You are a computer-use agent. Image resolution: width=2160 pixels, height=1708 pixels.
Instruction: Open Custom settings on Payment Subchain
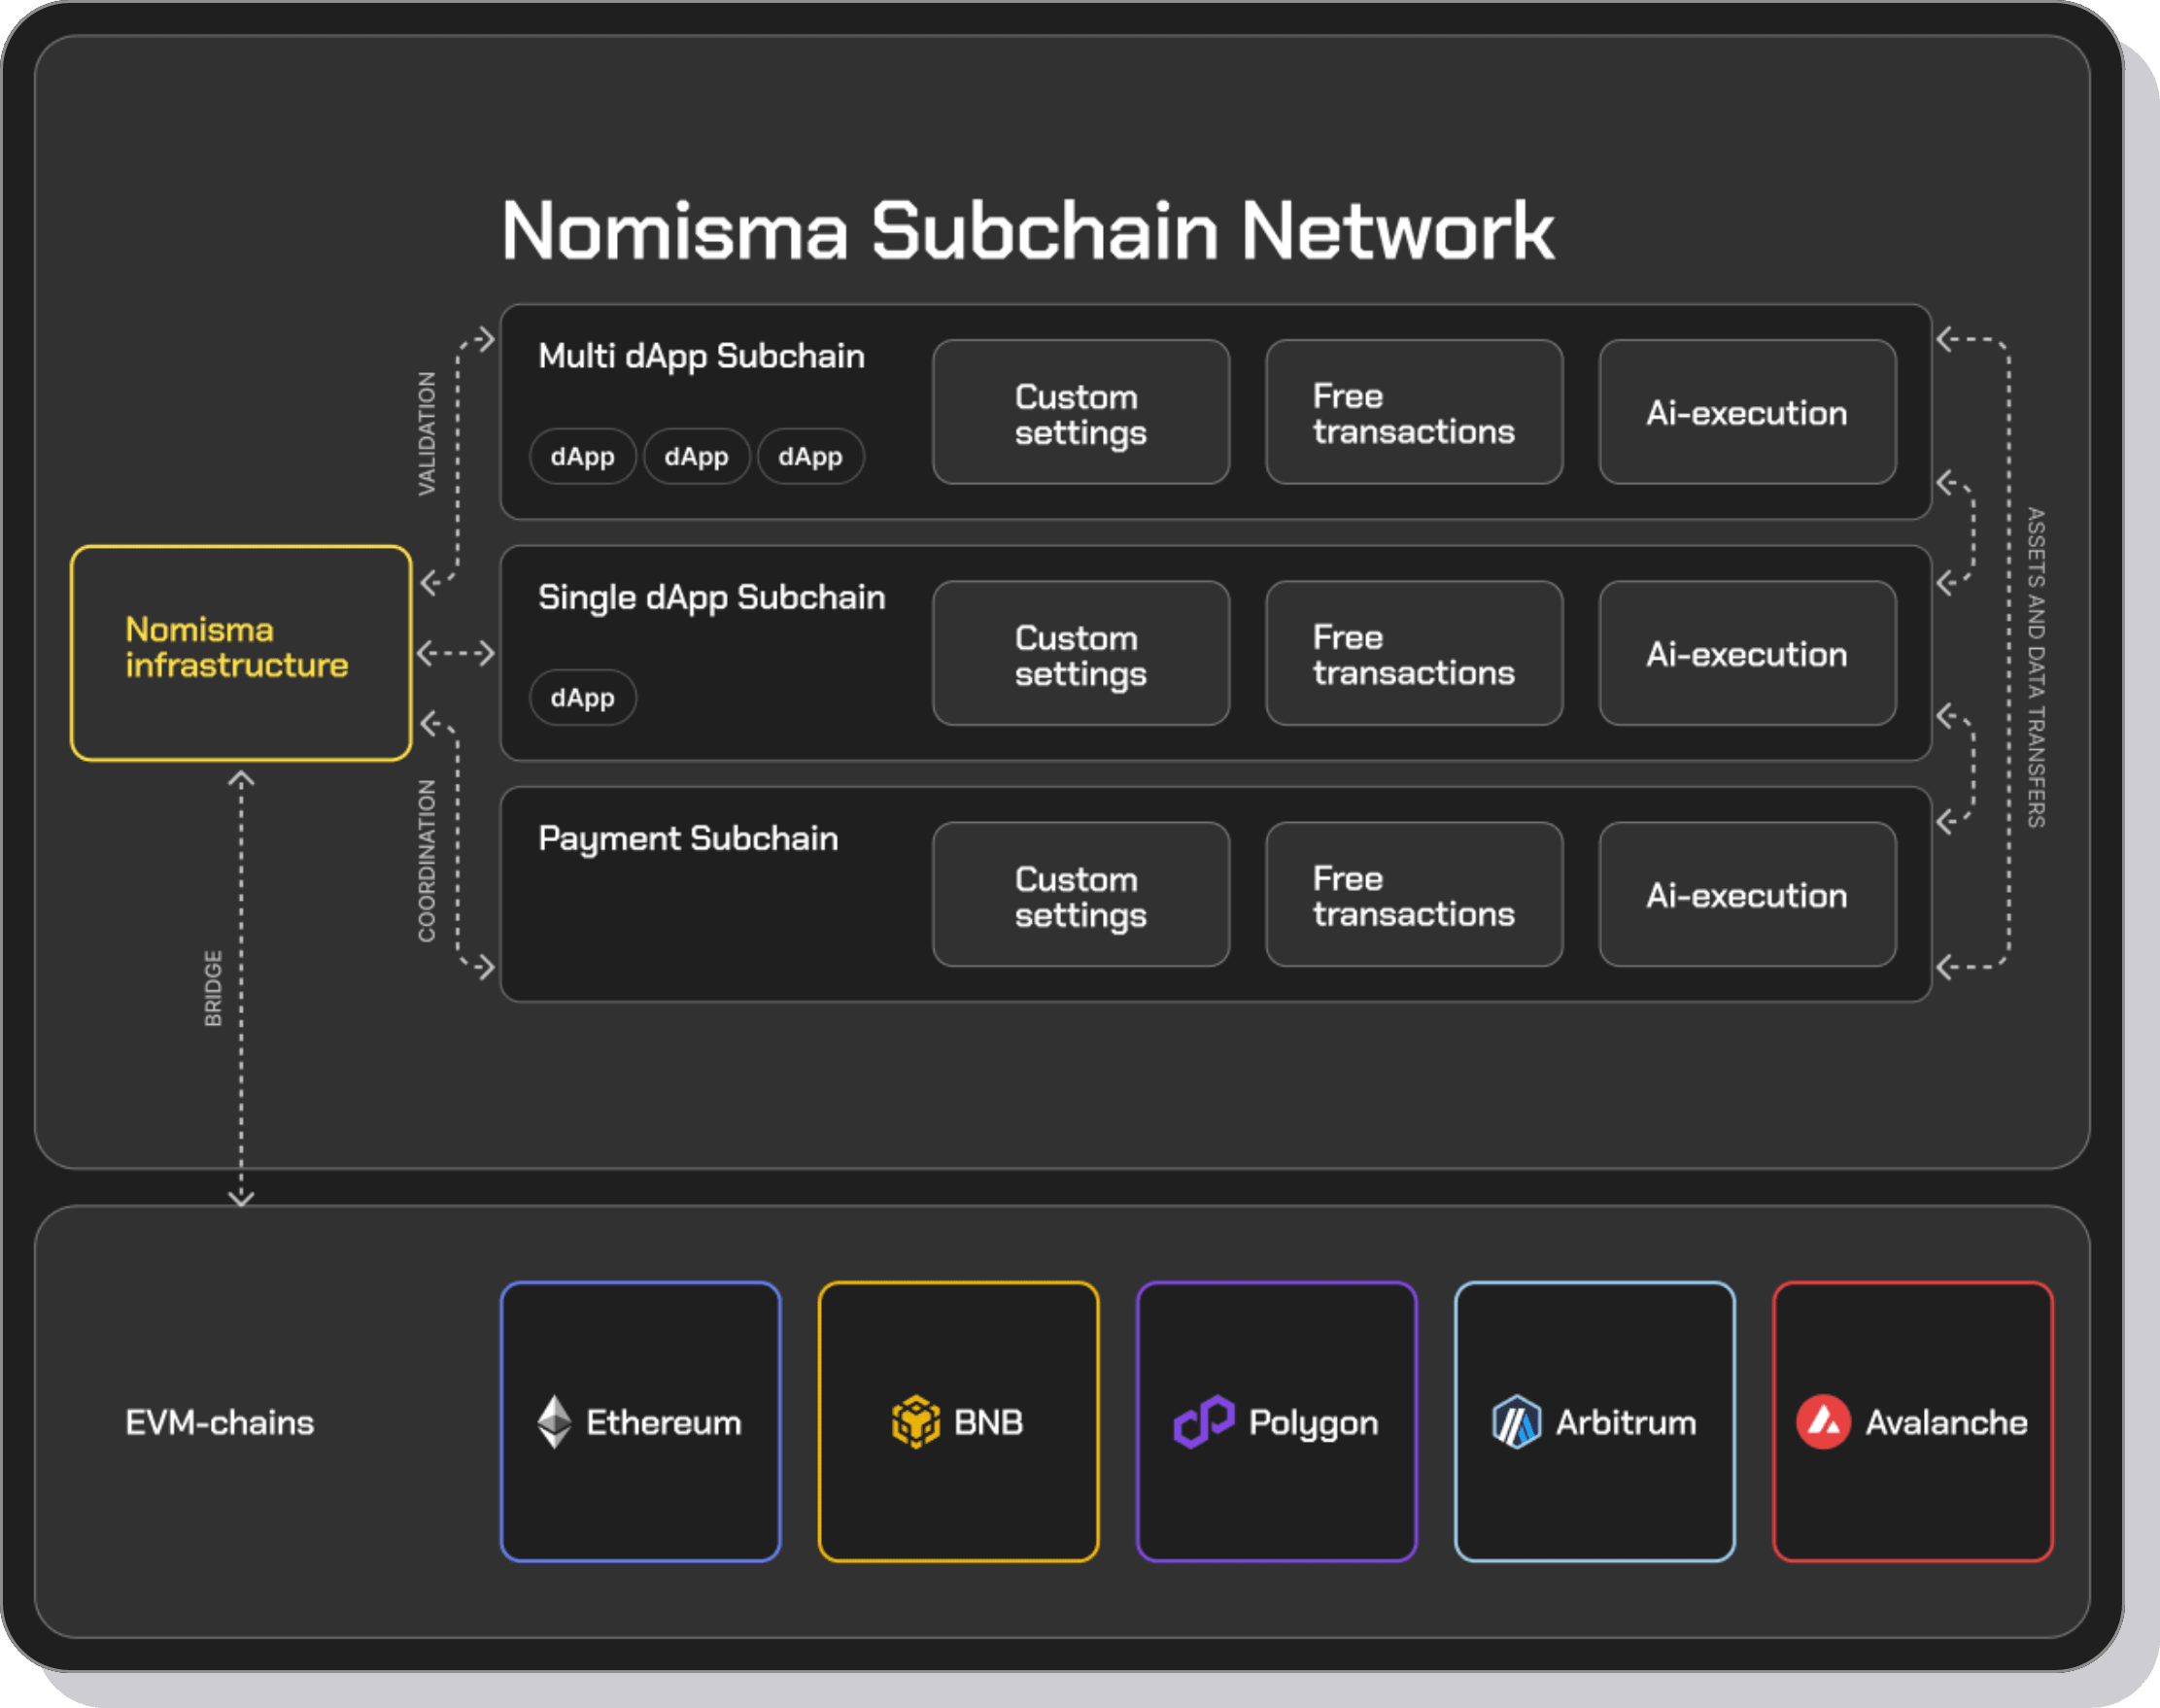point(1080,895)
